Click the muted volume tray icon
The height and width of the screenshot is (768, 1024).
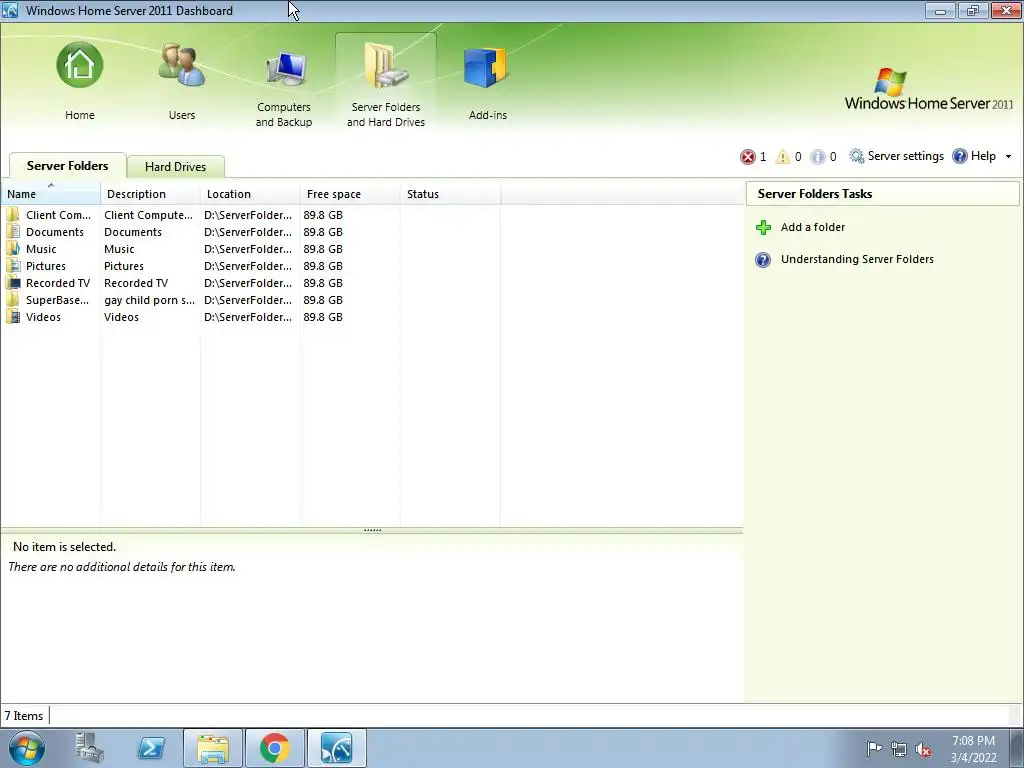(923, 749)
